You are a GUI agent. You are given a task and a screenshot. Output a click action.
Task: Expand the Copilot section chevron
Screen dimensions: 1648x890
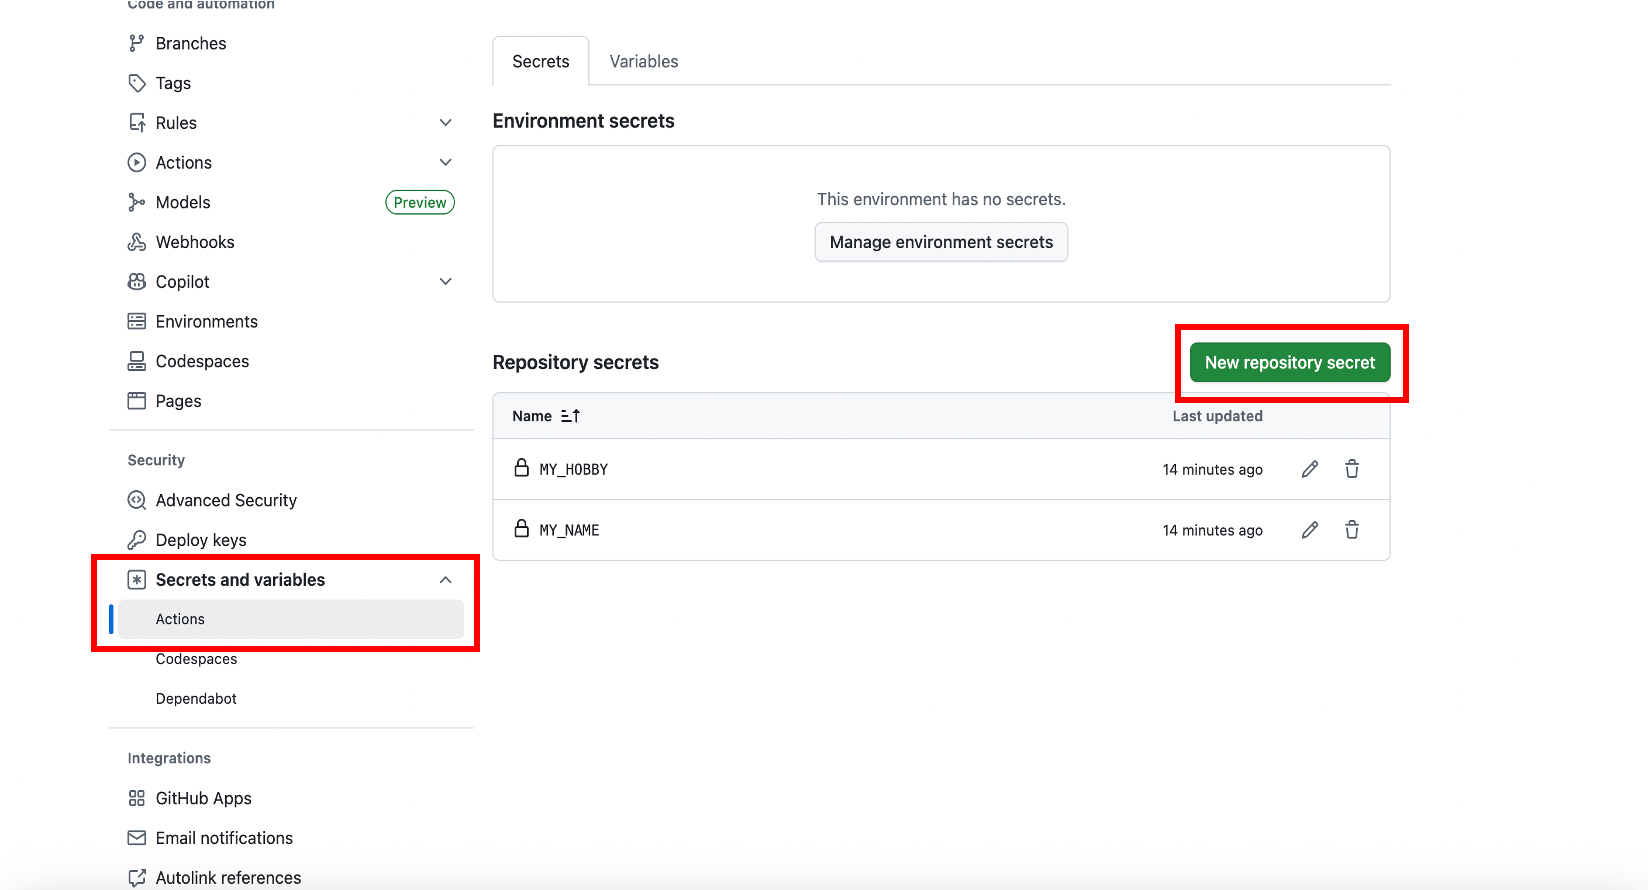pos(446,282)
